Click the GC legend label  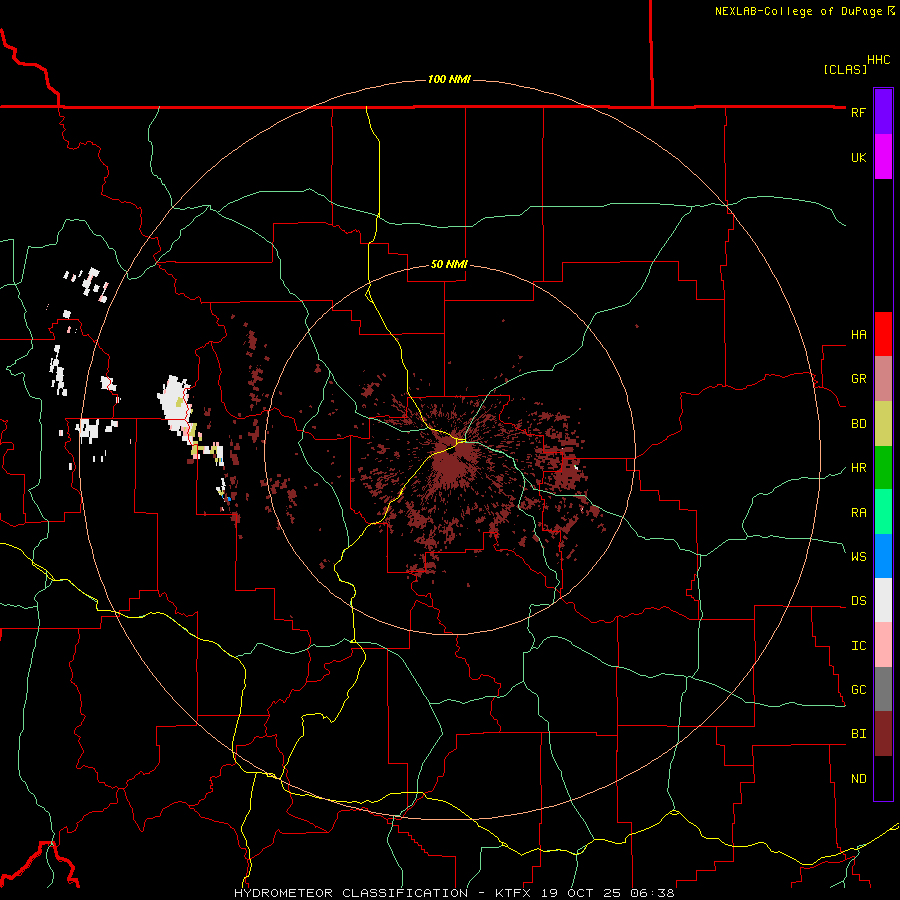tap(858, 690)
